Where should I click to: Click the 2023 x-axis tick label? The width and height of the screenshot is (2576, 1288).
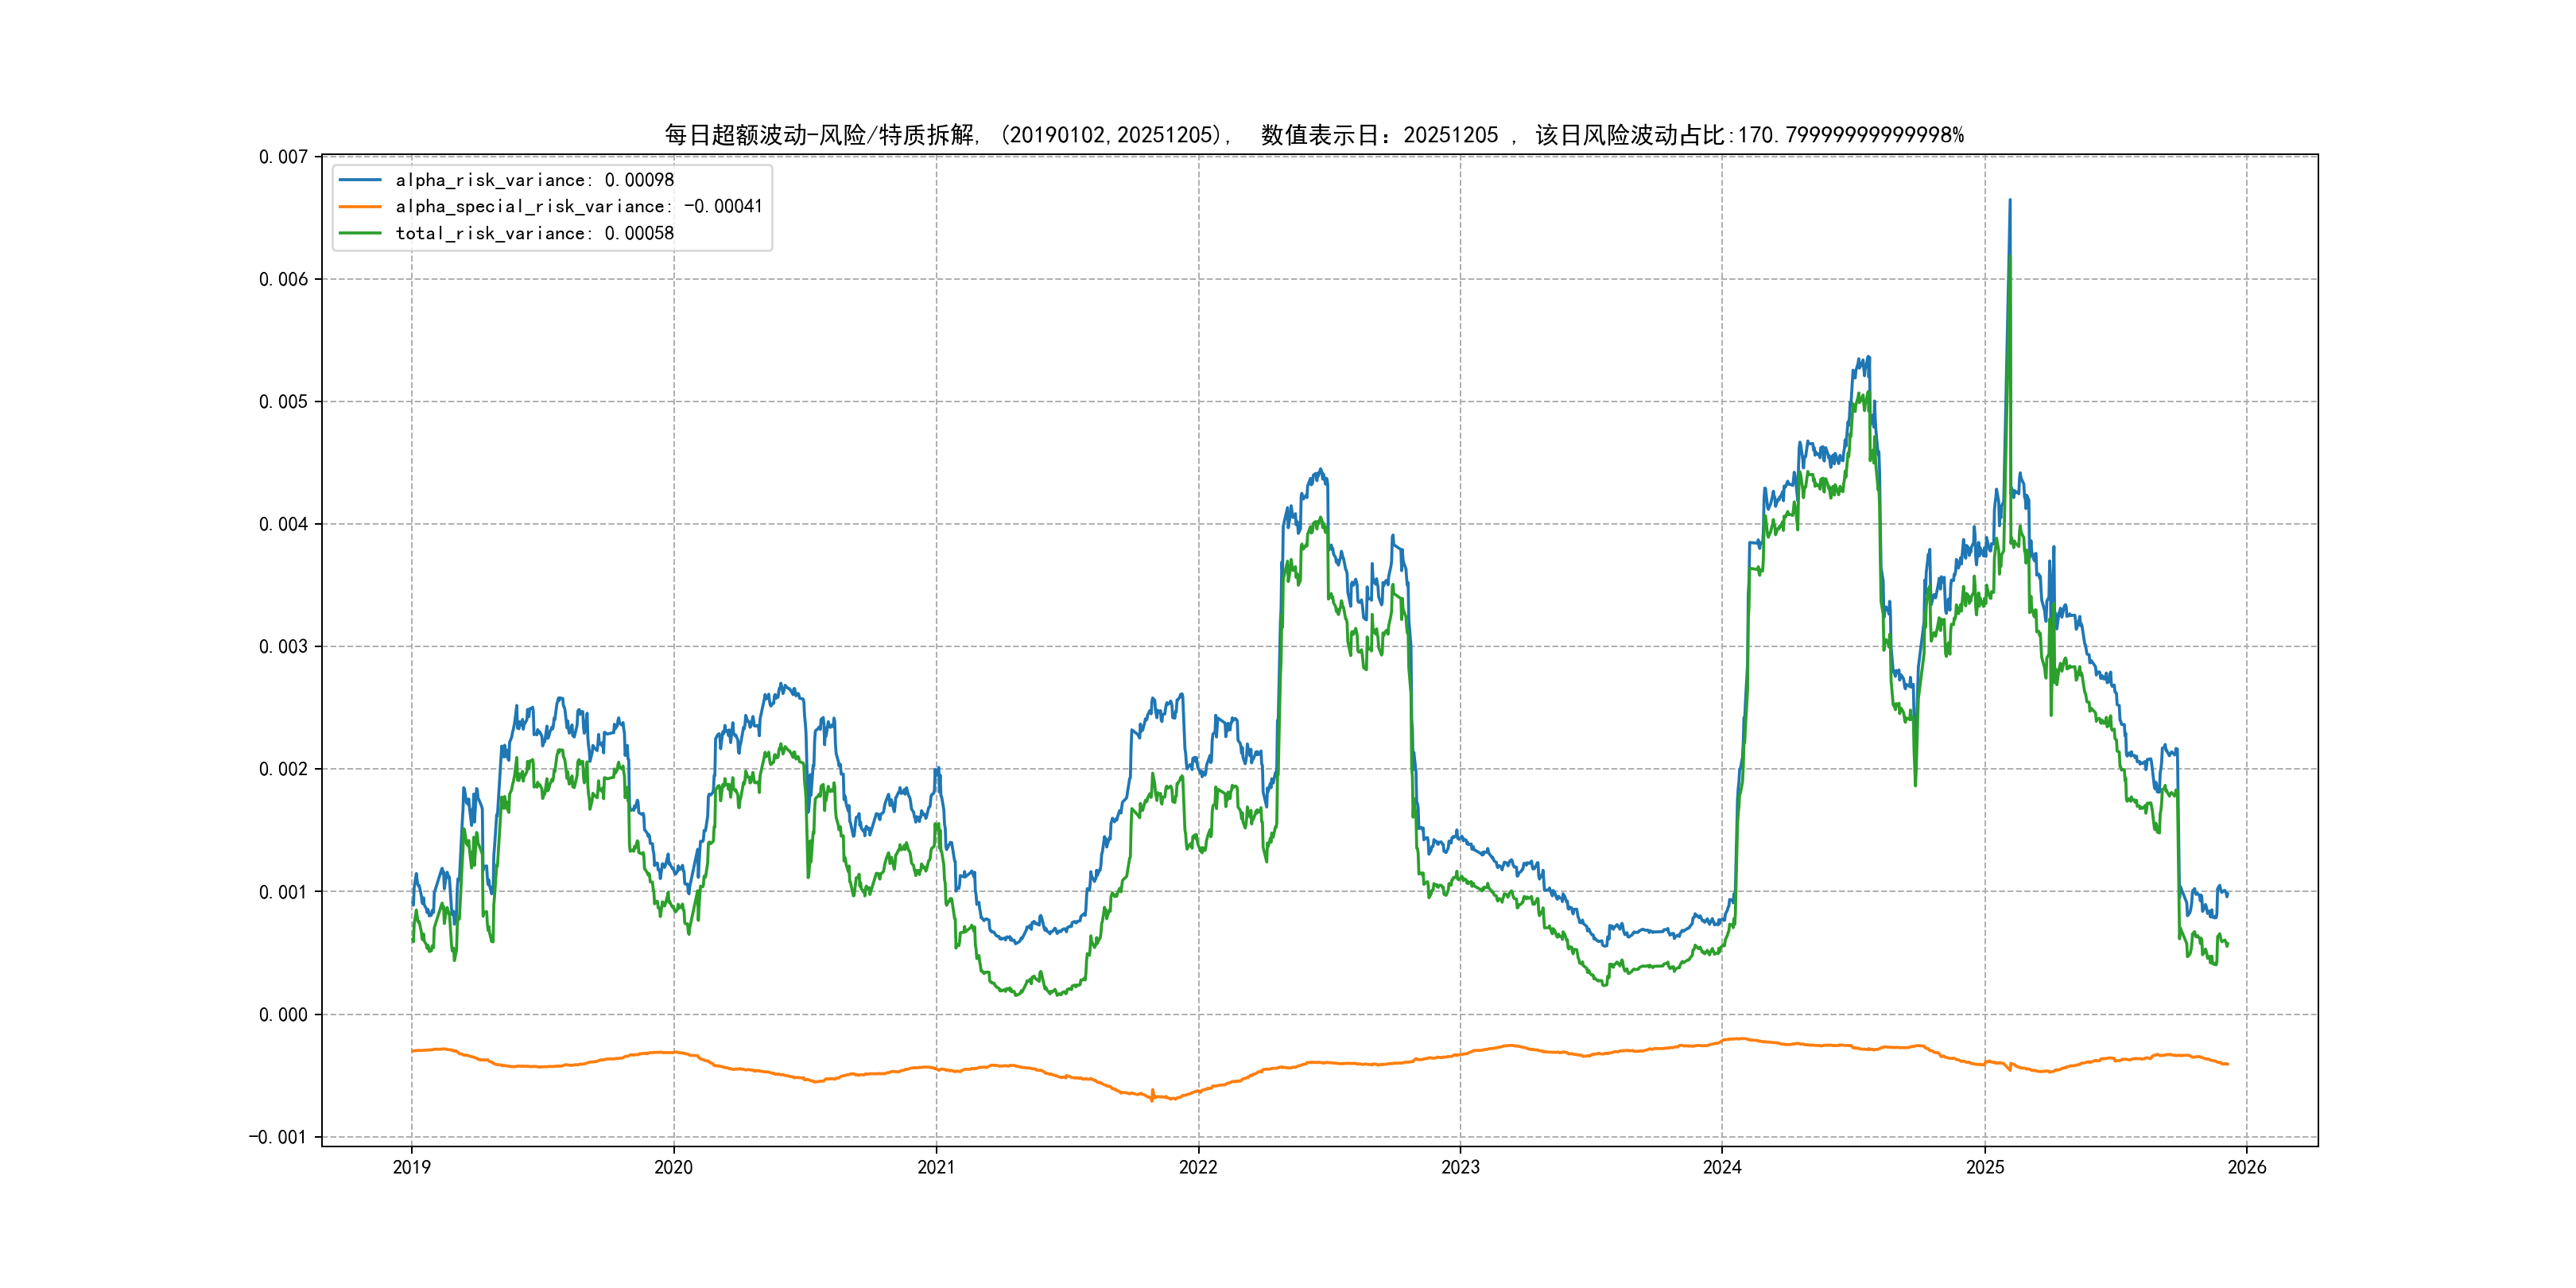point(1460,1167)
